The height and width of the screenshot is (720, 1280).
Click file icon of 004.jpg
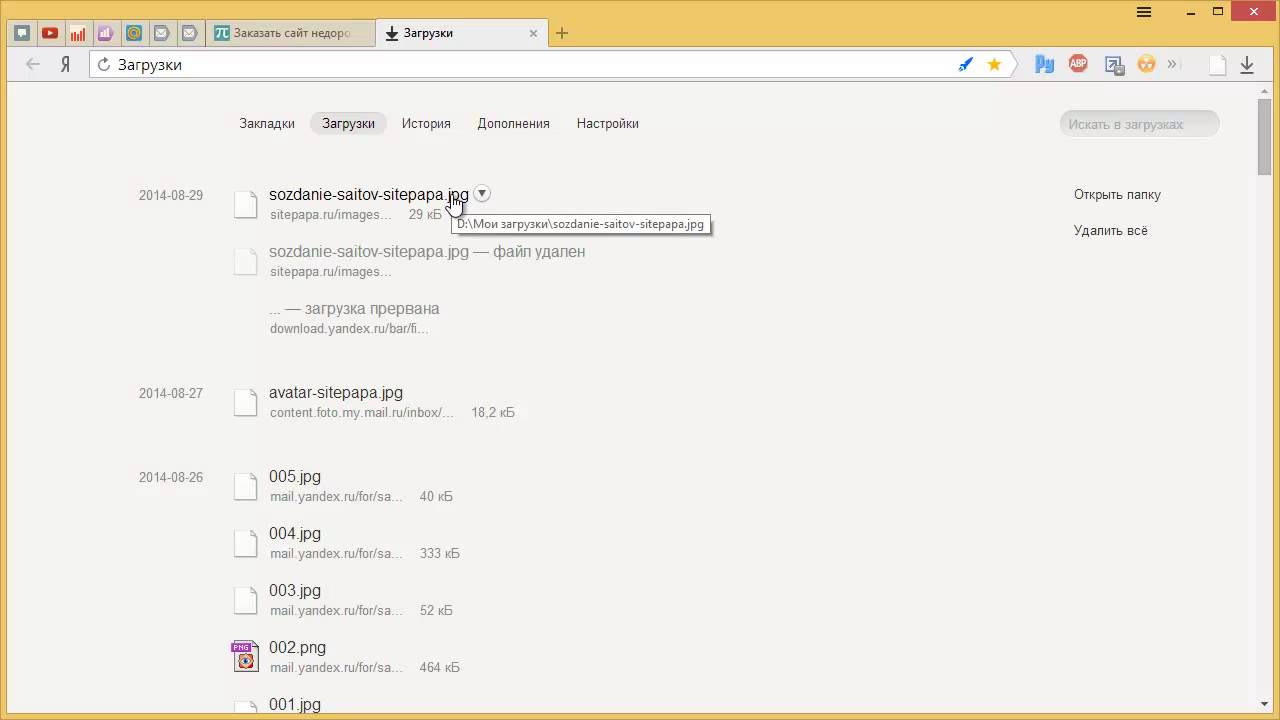tap(245, 543)
